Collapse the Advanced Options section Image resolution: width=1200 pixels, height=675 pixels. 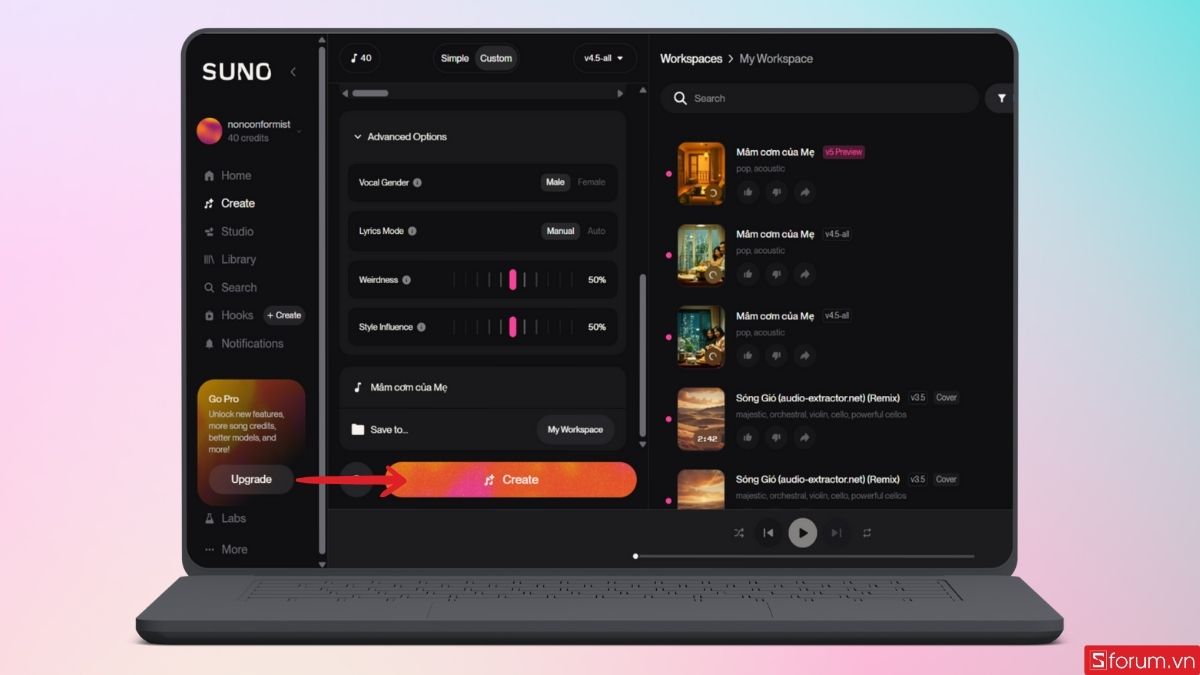tap(400, 137)
